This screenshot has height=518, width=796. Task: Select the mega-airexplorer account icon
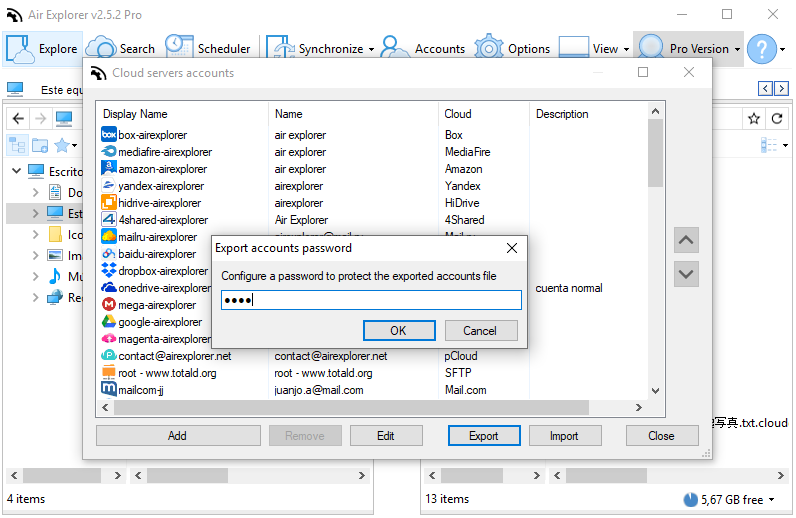click(x=109, y=304)
